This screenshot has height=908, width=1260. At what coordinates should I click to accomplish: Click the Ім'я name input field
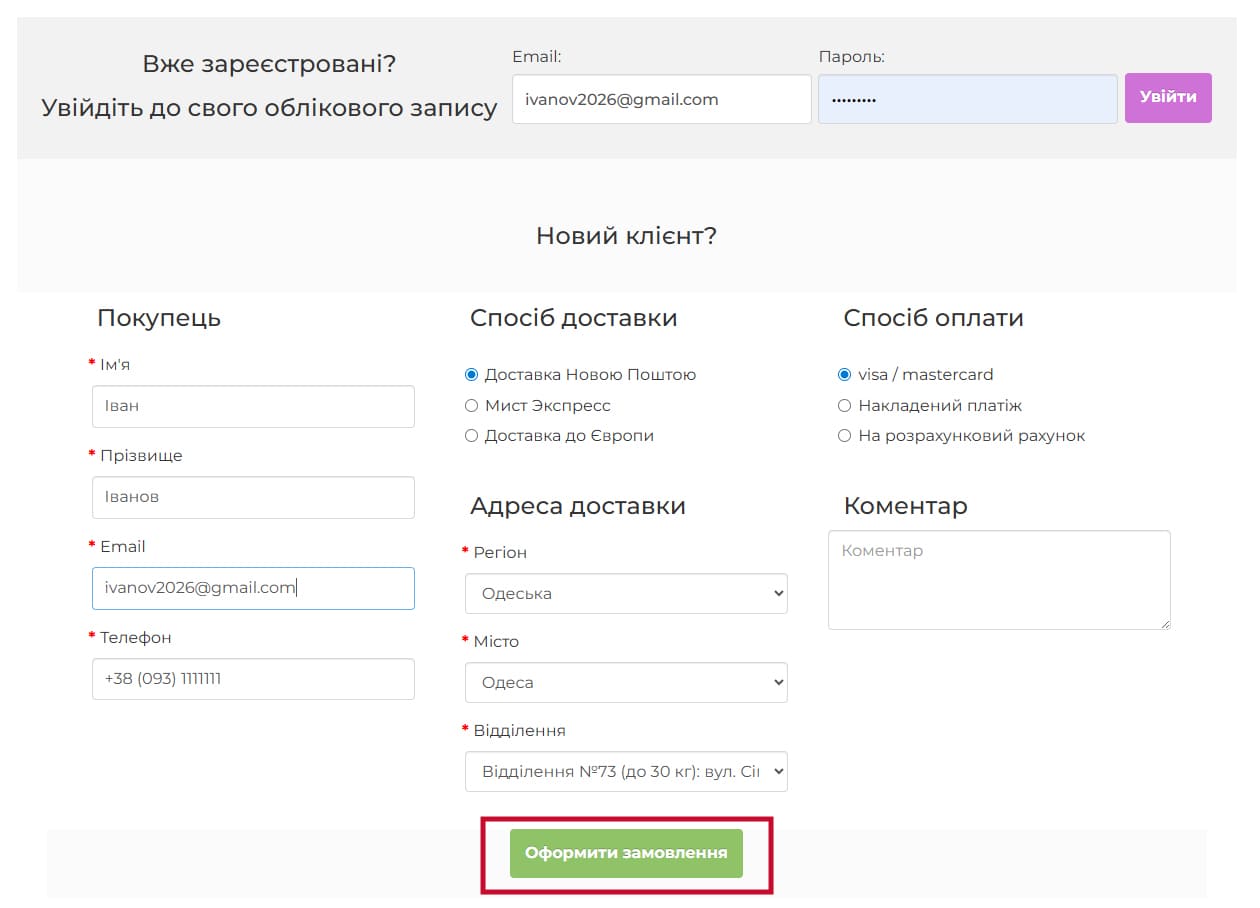point(253,407)
